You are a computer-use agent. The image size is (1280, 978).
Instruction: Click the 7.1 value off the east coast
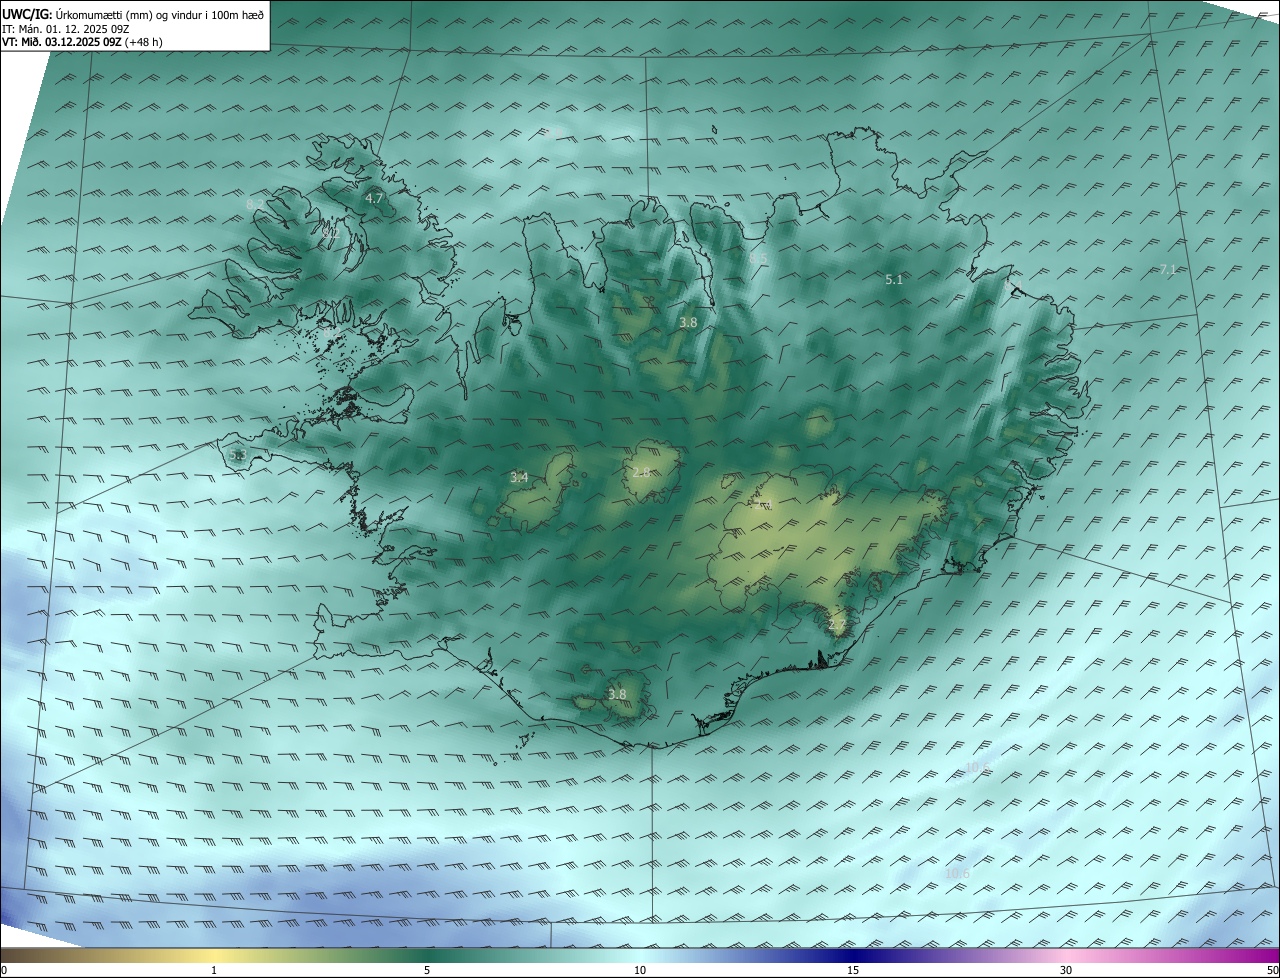(x=1168, y=270)
